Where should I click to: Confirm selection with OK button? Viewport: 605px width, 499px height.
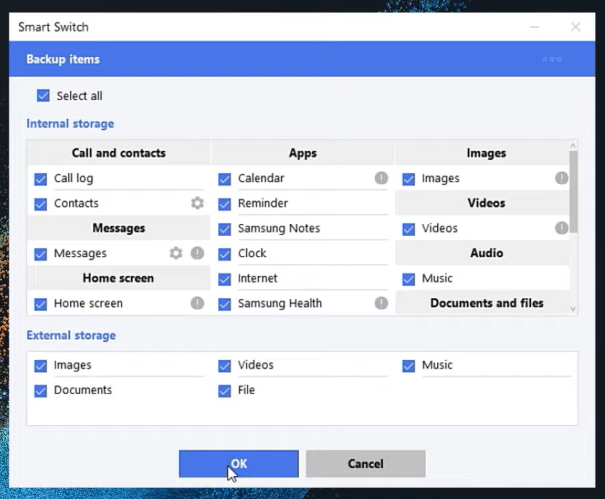tap(238, 464)
